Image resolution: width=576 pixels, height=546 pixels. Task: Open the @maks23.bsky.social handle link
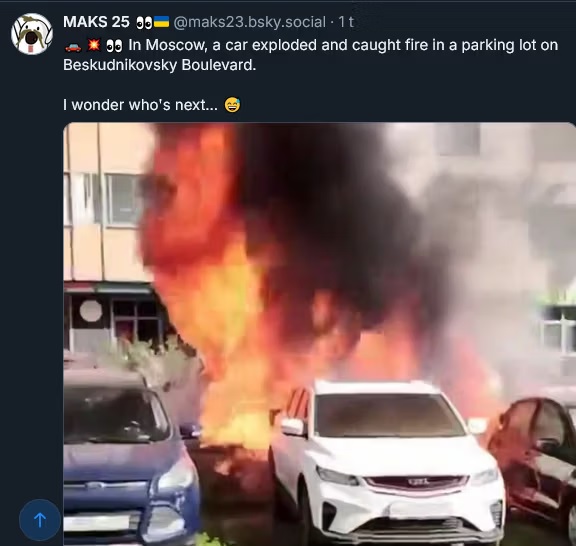click(249, 22)
